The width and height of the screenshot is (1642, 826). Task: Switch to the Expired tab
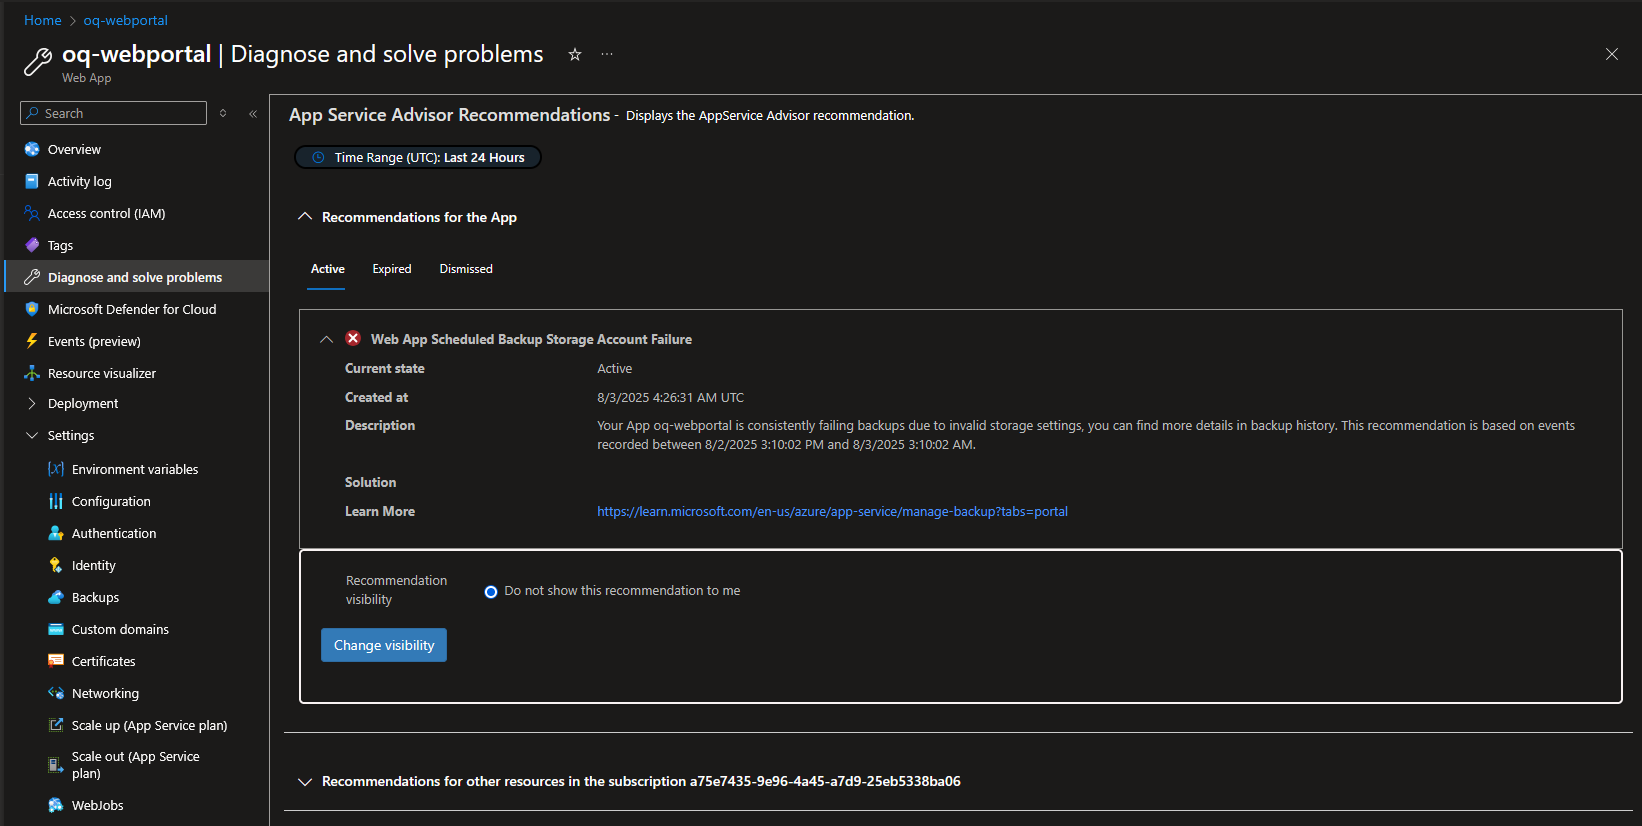click(x=392, y=269)
